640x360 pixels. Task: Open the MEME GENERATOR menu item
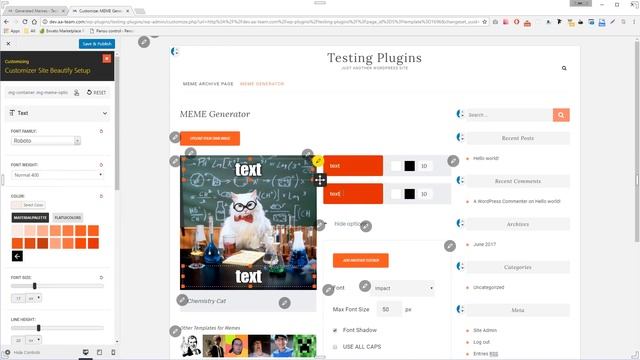pos(262,84)
